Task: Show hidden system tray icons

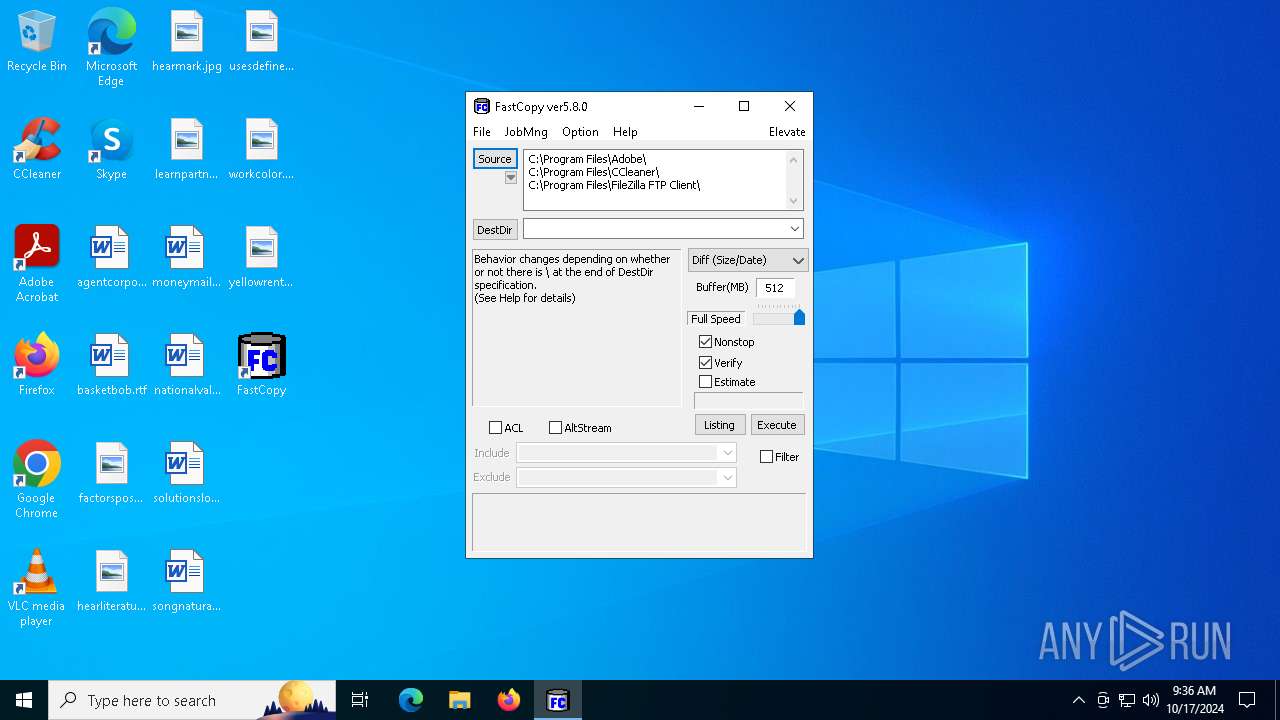Action: [1078, 700]
